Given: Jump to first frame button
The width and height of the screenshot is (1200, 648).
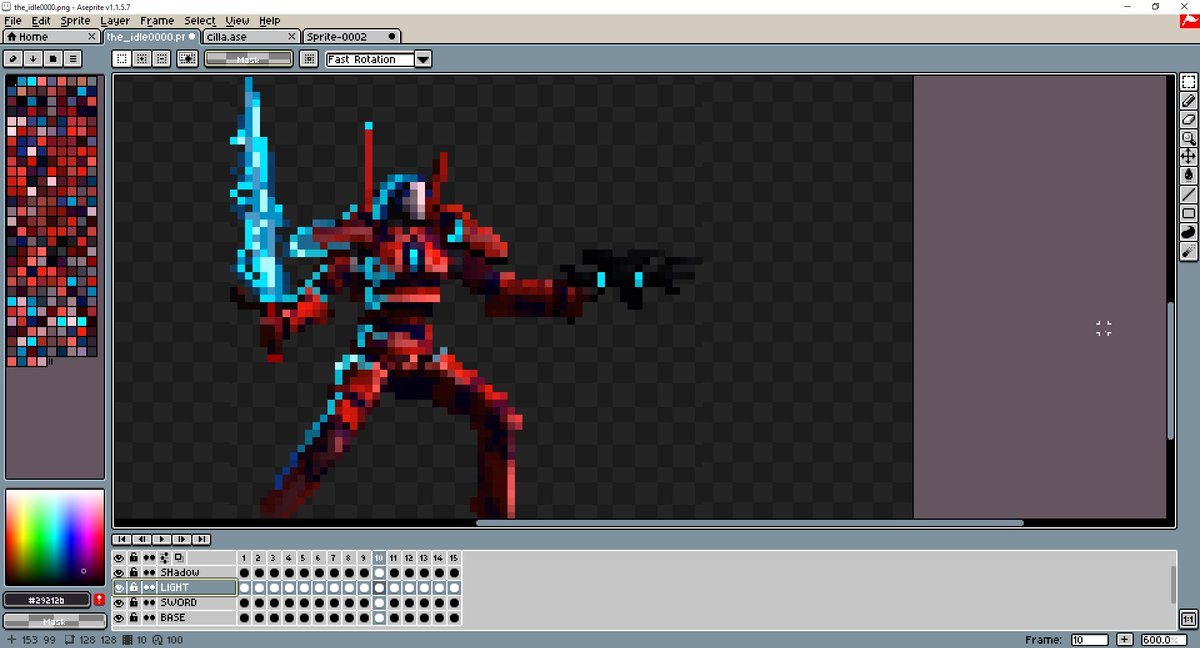Looking at the screenshot, I should (123, 539).
